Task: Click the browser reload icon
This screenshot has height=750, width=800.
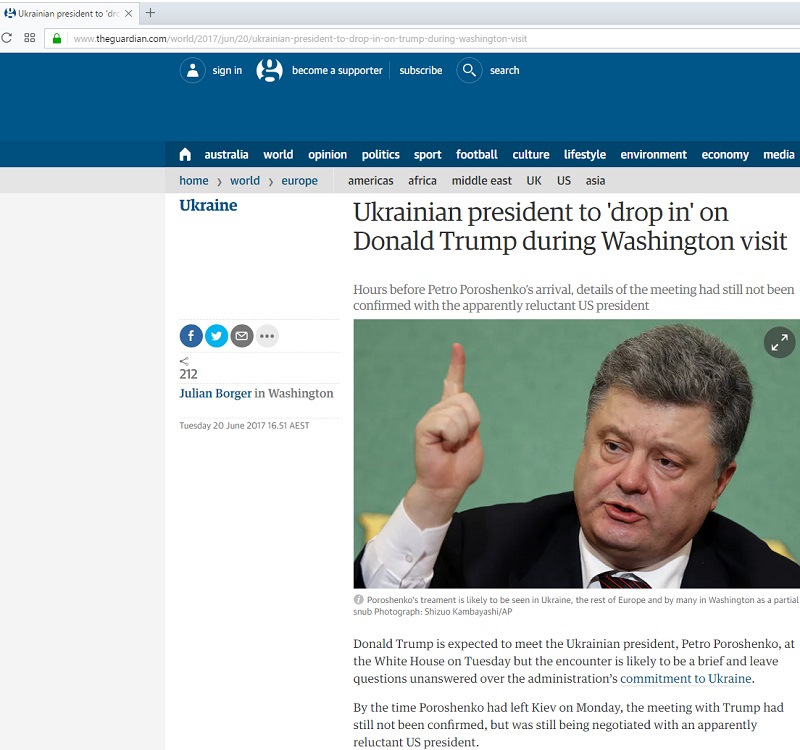Action: [x=6, y=38]
